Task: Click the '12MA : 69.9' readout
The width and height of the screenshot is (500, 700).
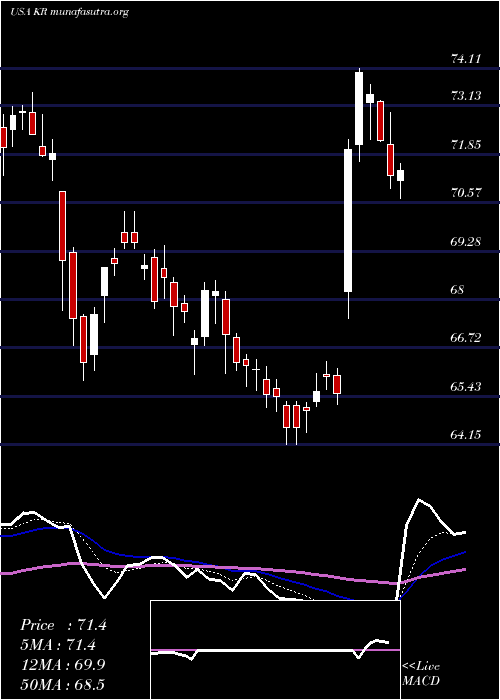Action: [x=63, y=665]
